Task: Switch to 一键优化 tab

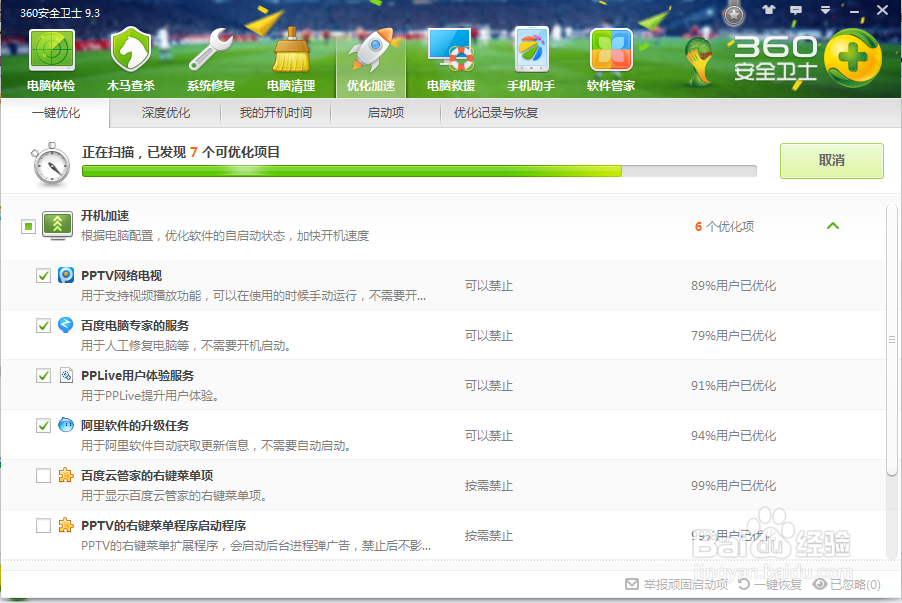Action: point(55,113)
